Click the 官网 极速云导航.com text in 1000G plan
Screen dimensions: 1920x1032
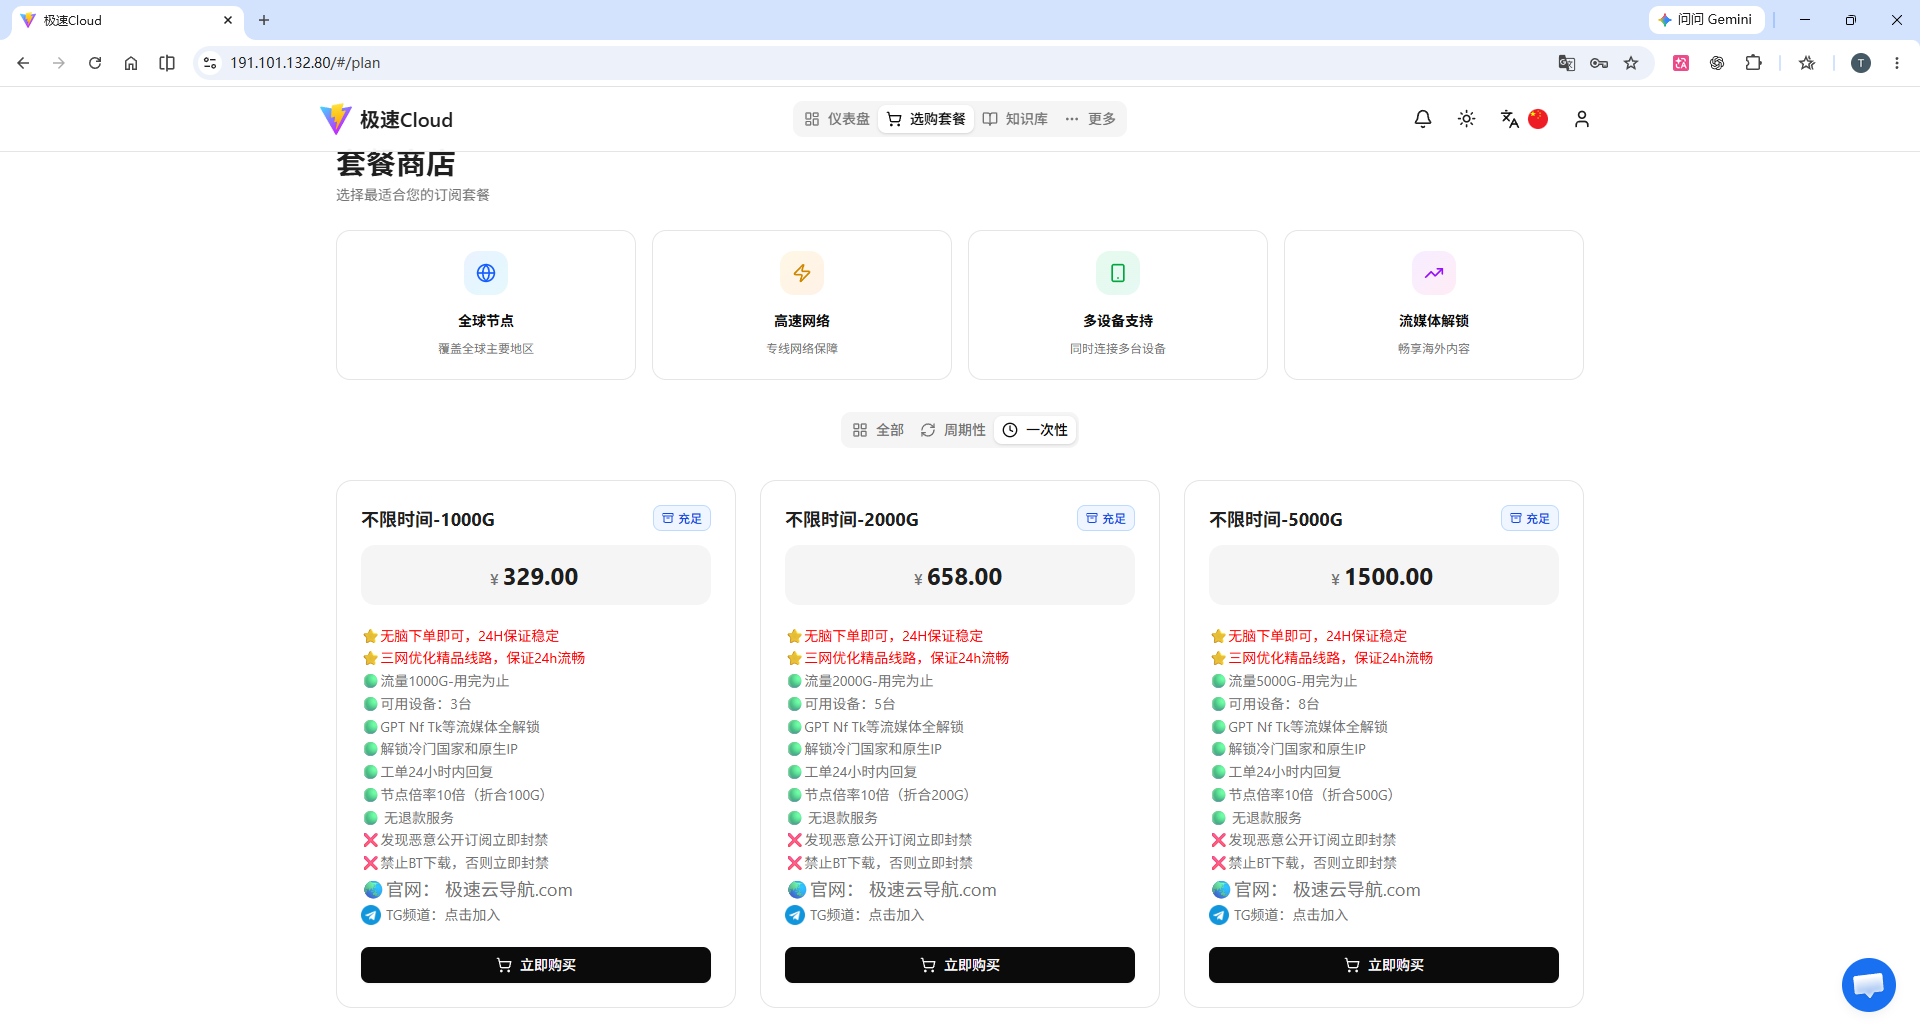[x=479, y=890]
